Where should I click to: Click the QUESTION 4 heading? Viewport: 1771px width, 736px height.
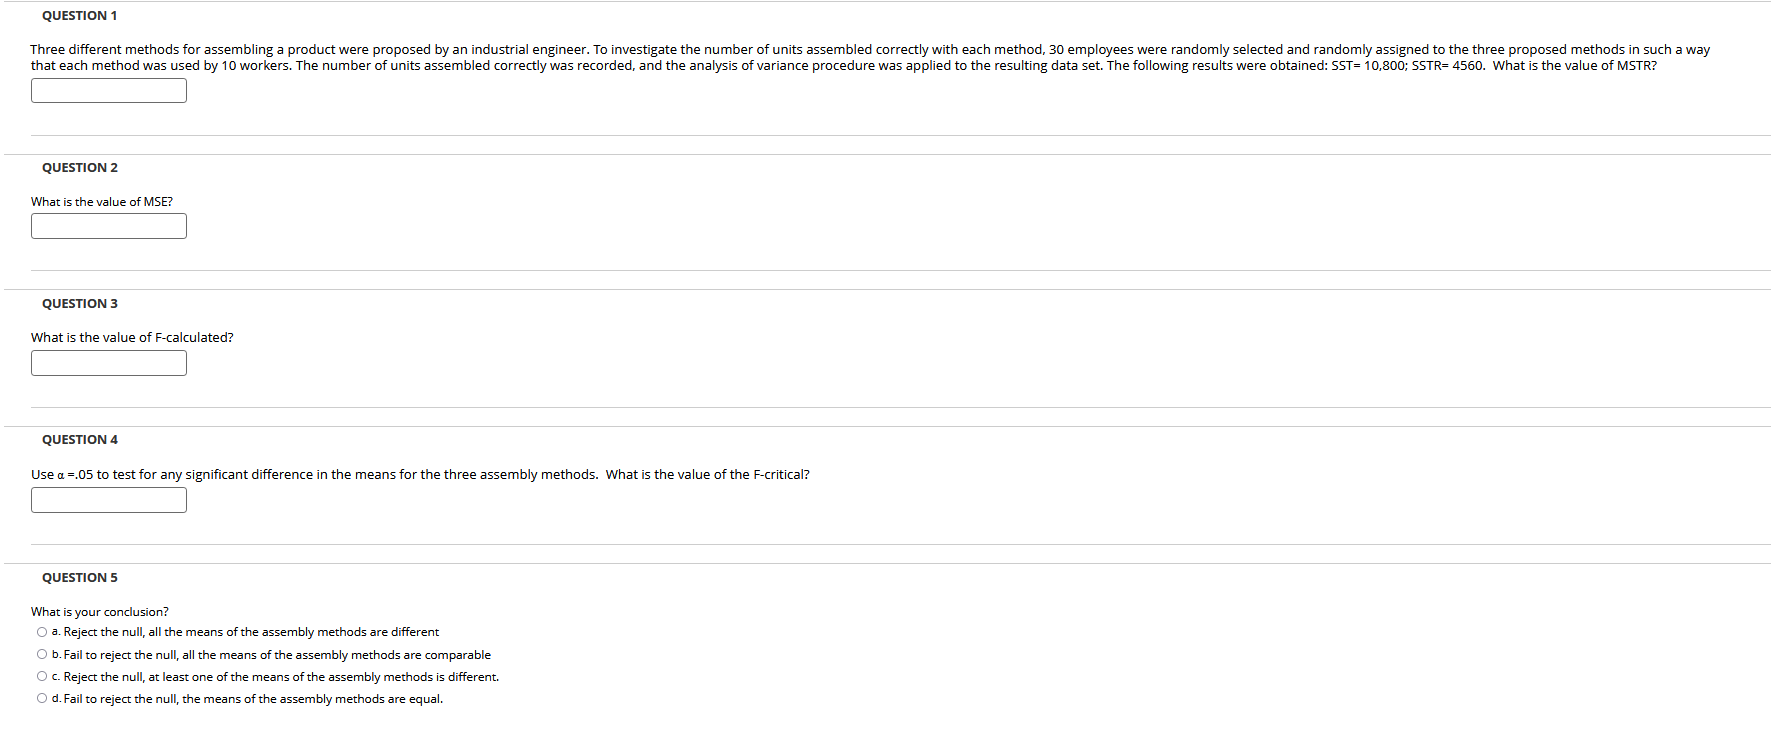(x=80, y=440)
